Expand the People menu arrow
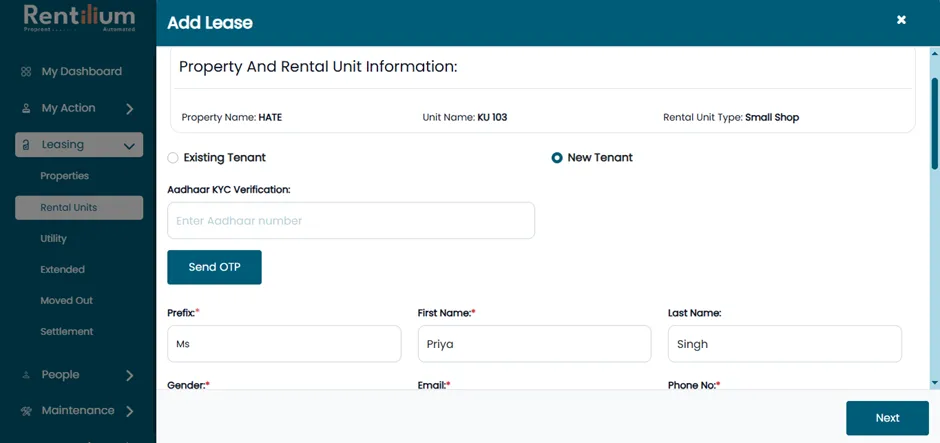The width and height of the screenshot is (940, 443). 129,376
